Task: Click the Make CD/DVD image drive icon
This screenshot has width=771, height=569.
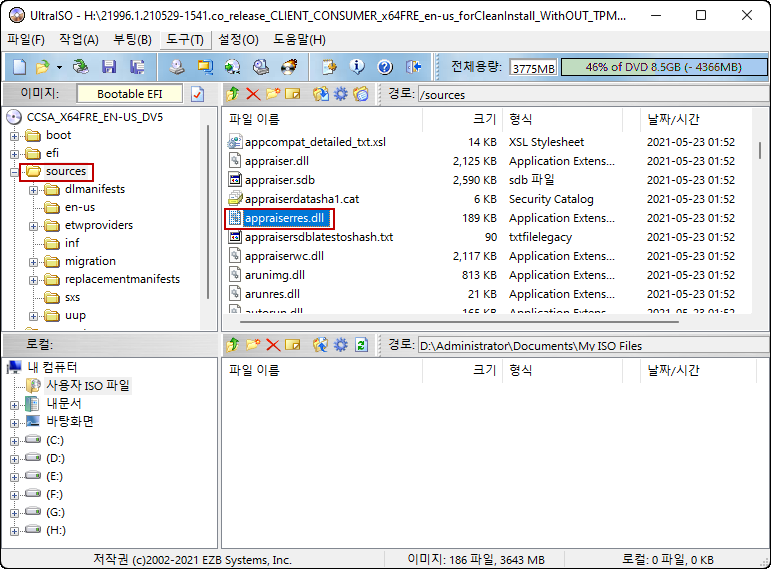Action: [177, 67]
